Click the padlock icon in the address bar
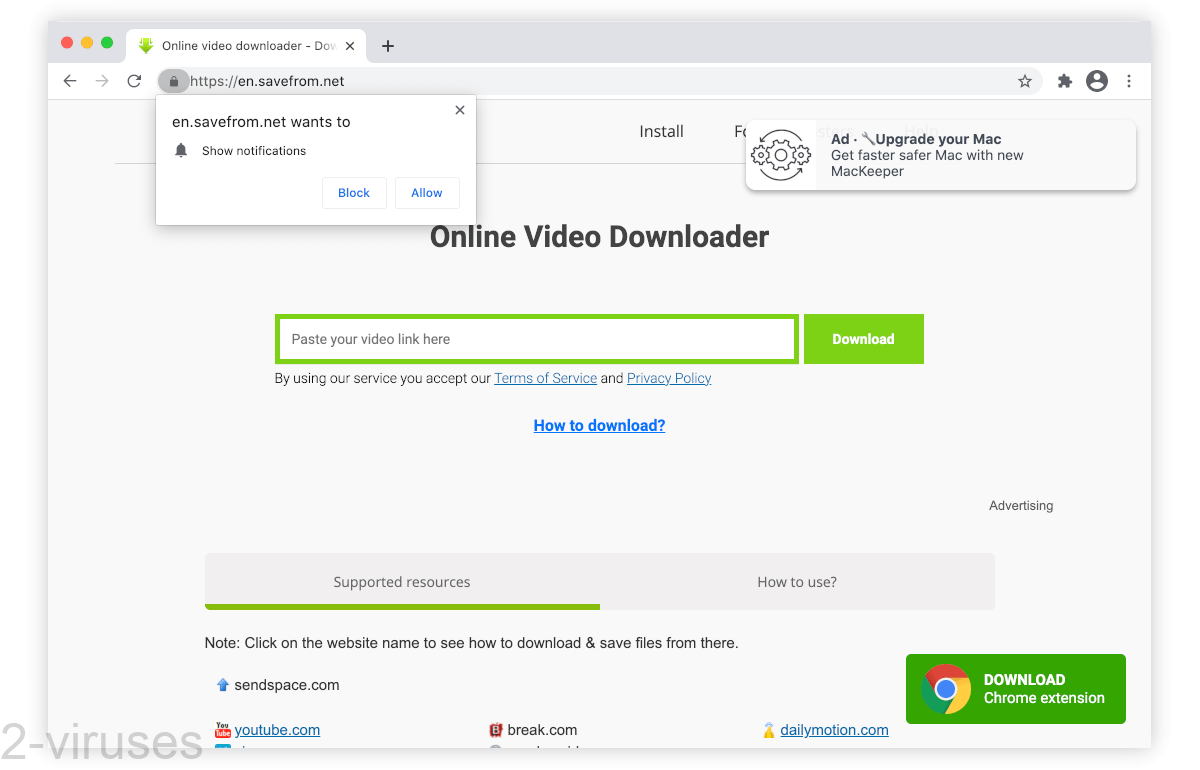 tap(174, 81)
